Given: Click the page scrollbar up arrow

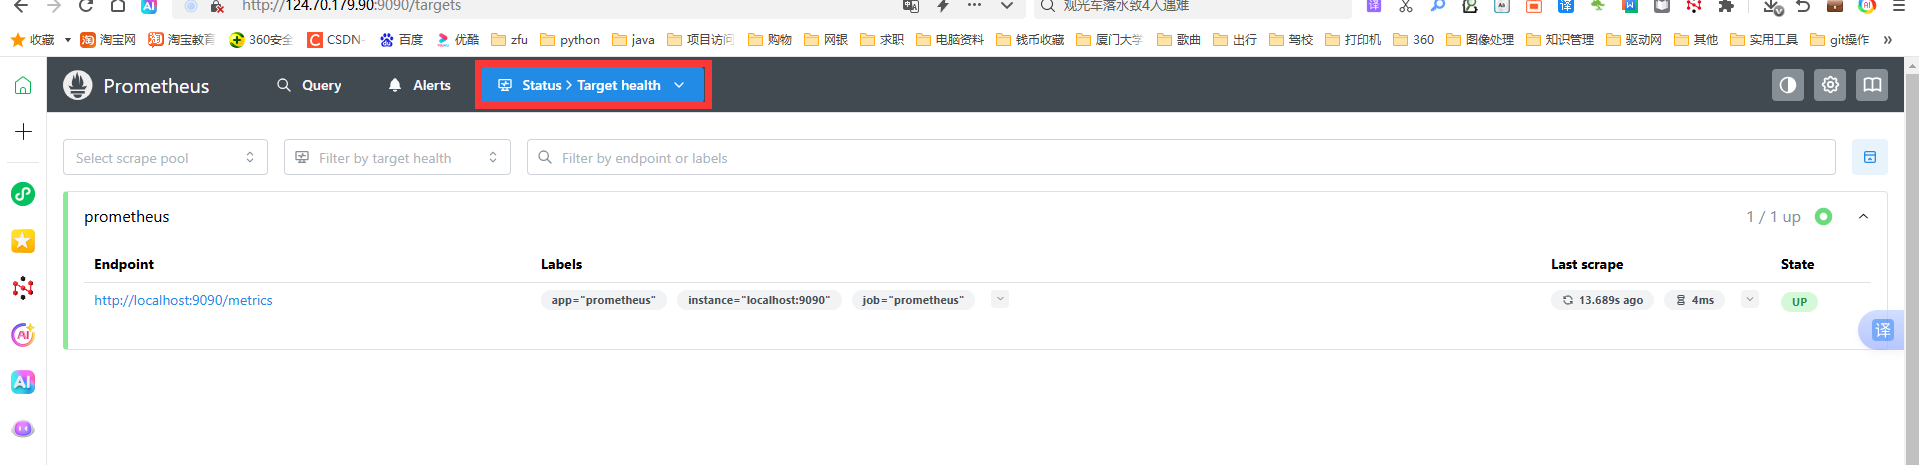Looking at the screenshot, I should tap(1912, 65).
